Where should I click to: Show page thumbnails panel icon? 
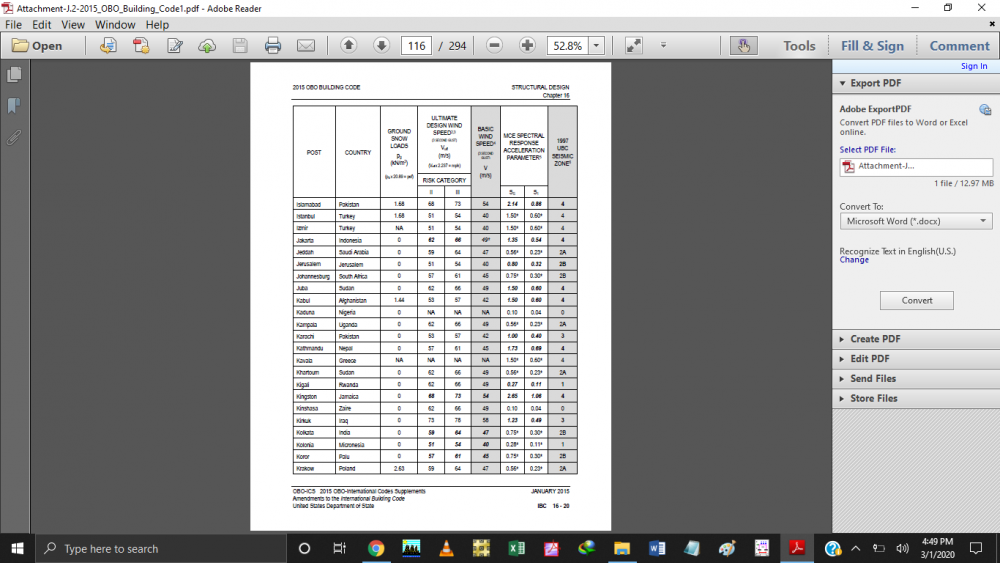(14, 74)
